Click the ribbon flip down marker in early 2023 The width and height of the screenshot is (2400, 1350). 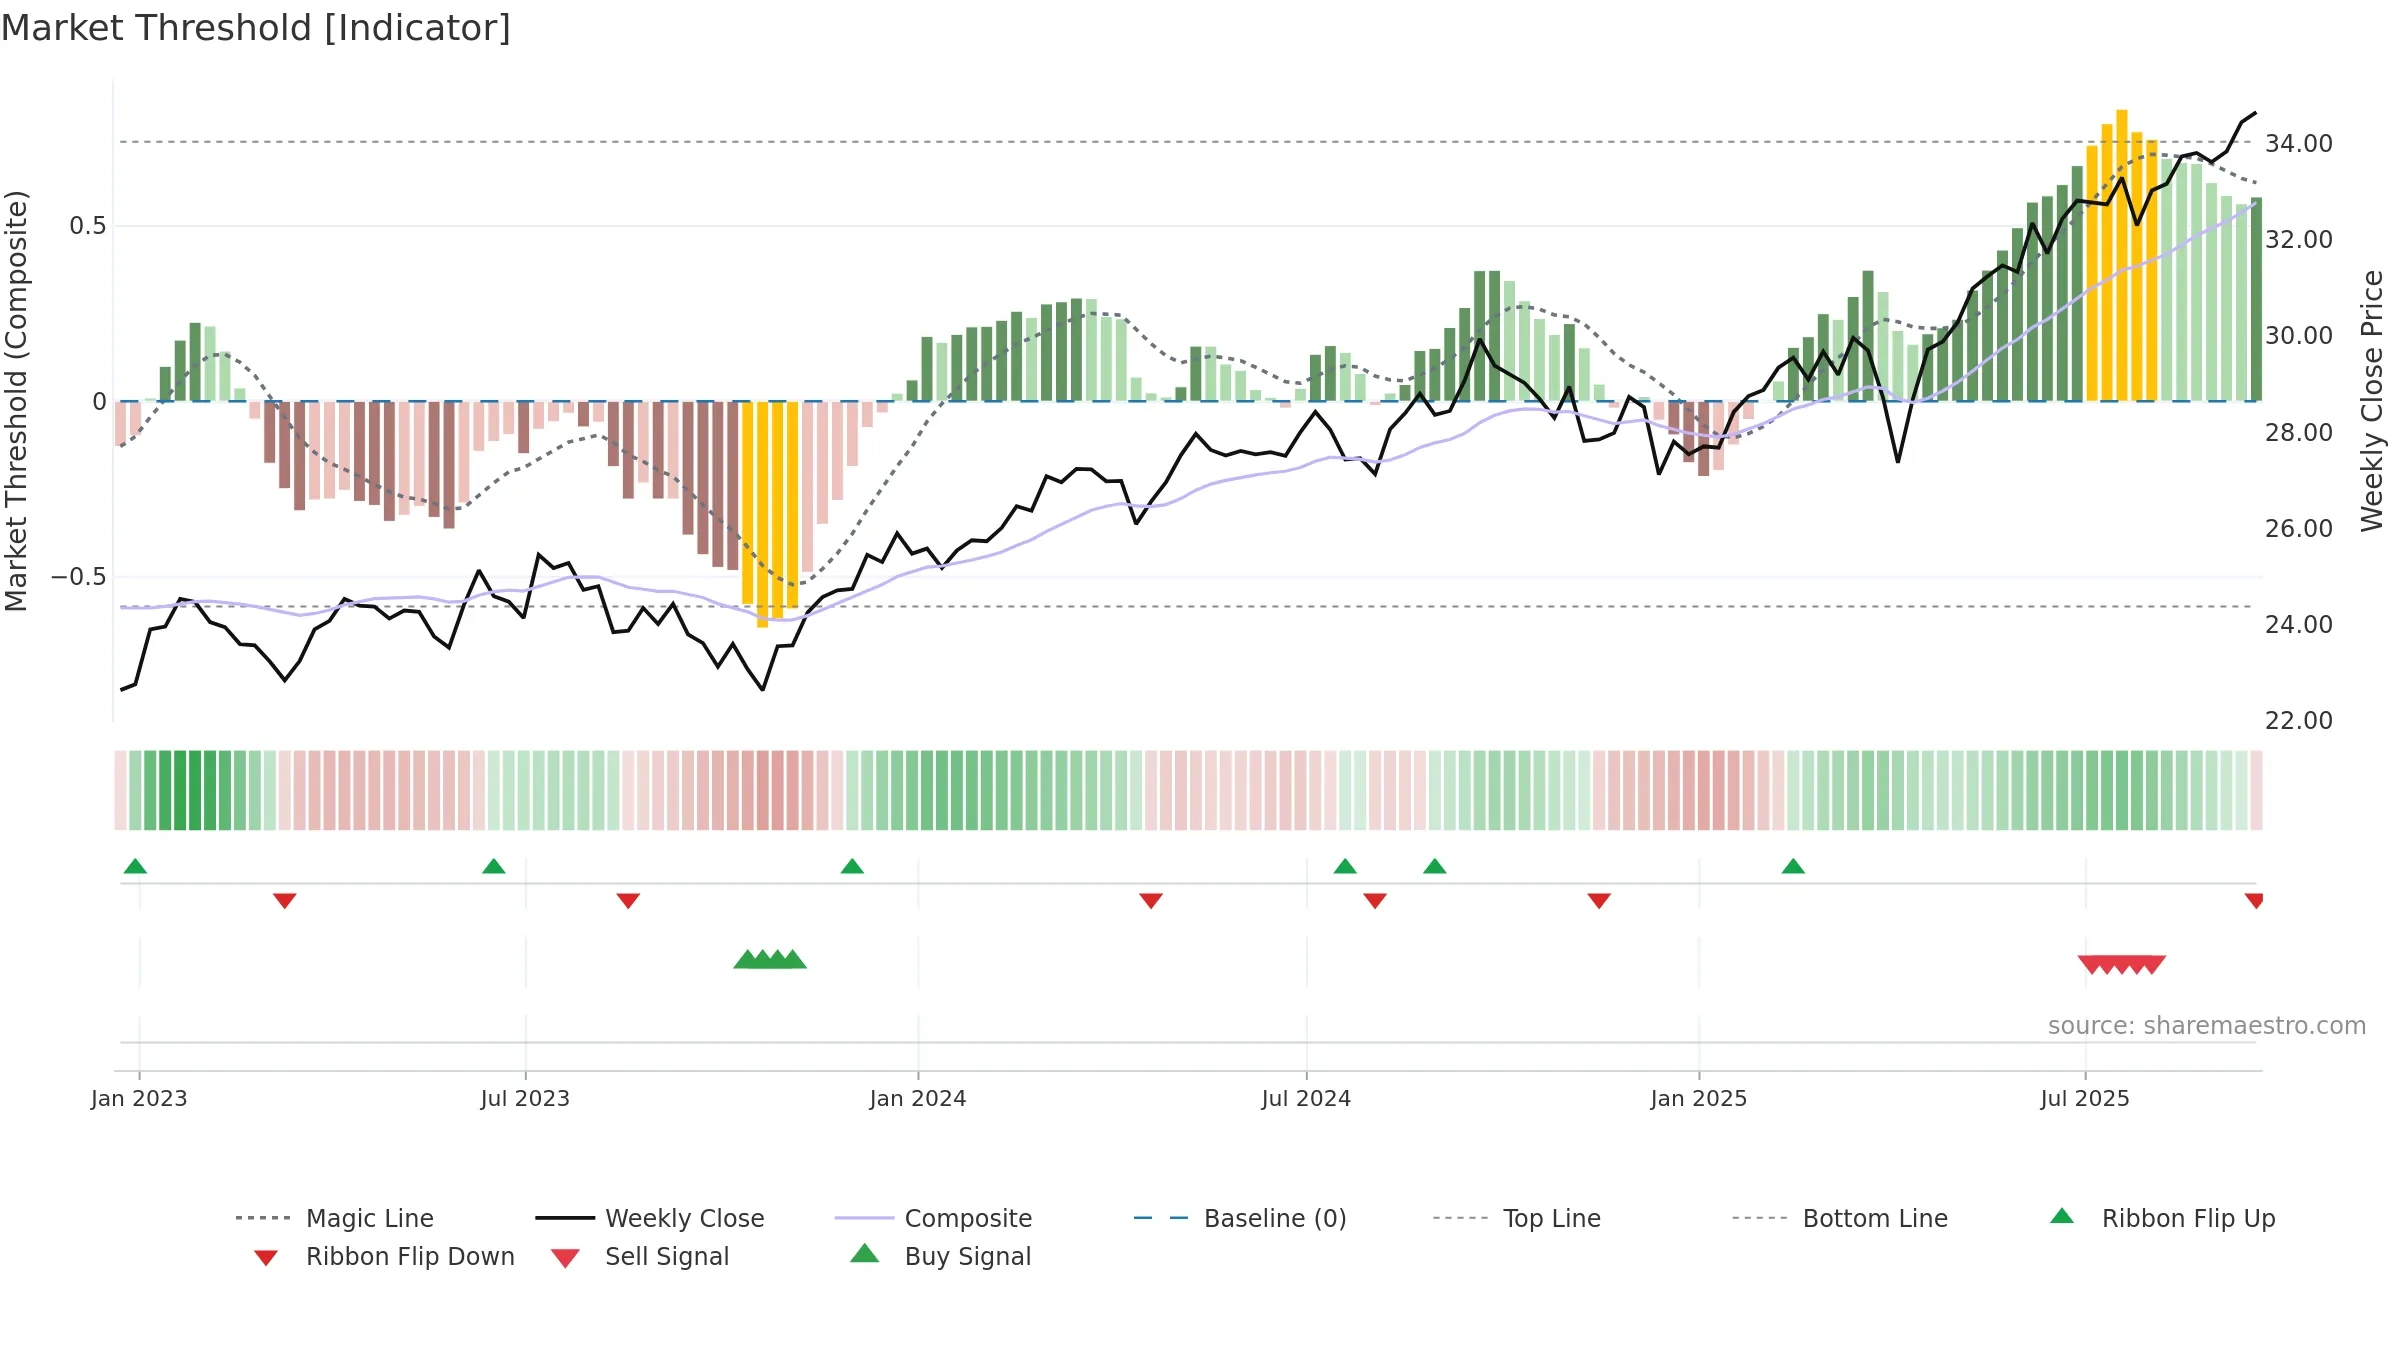(285, 901)
